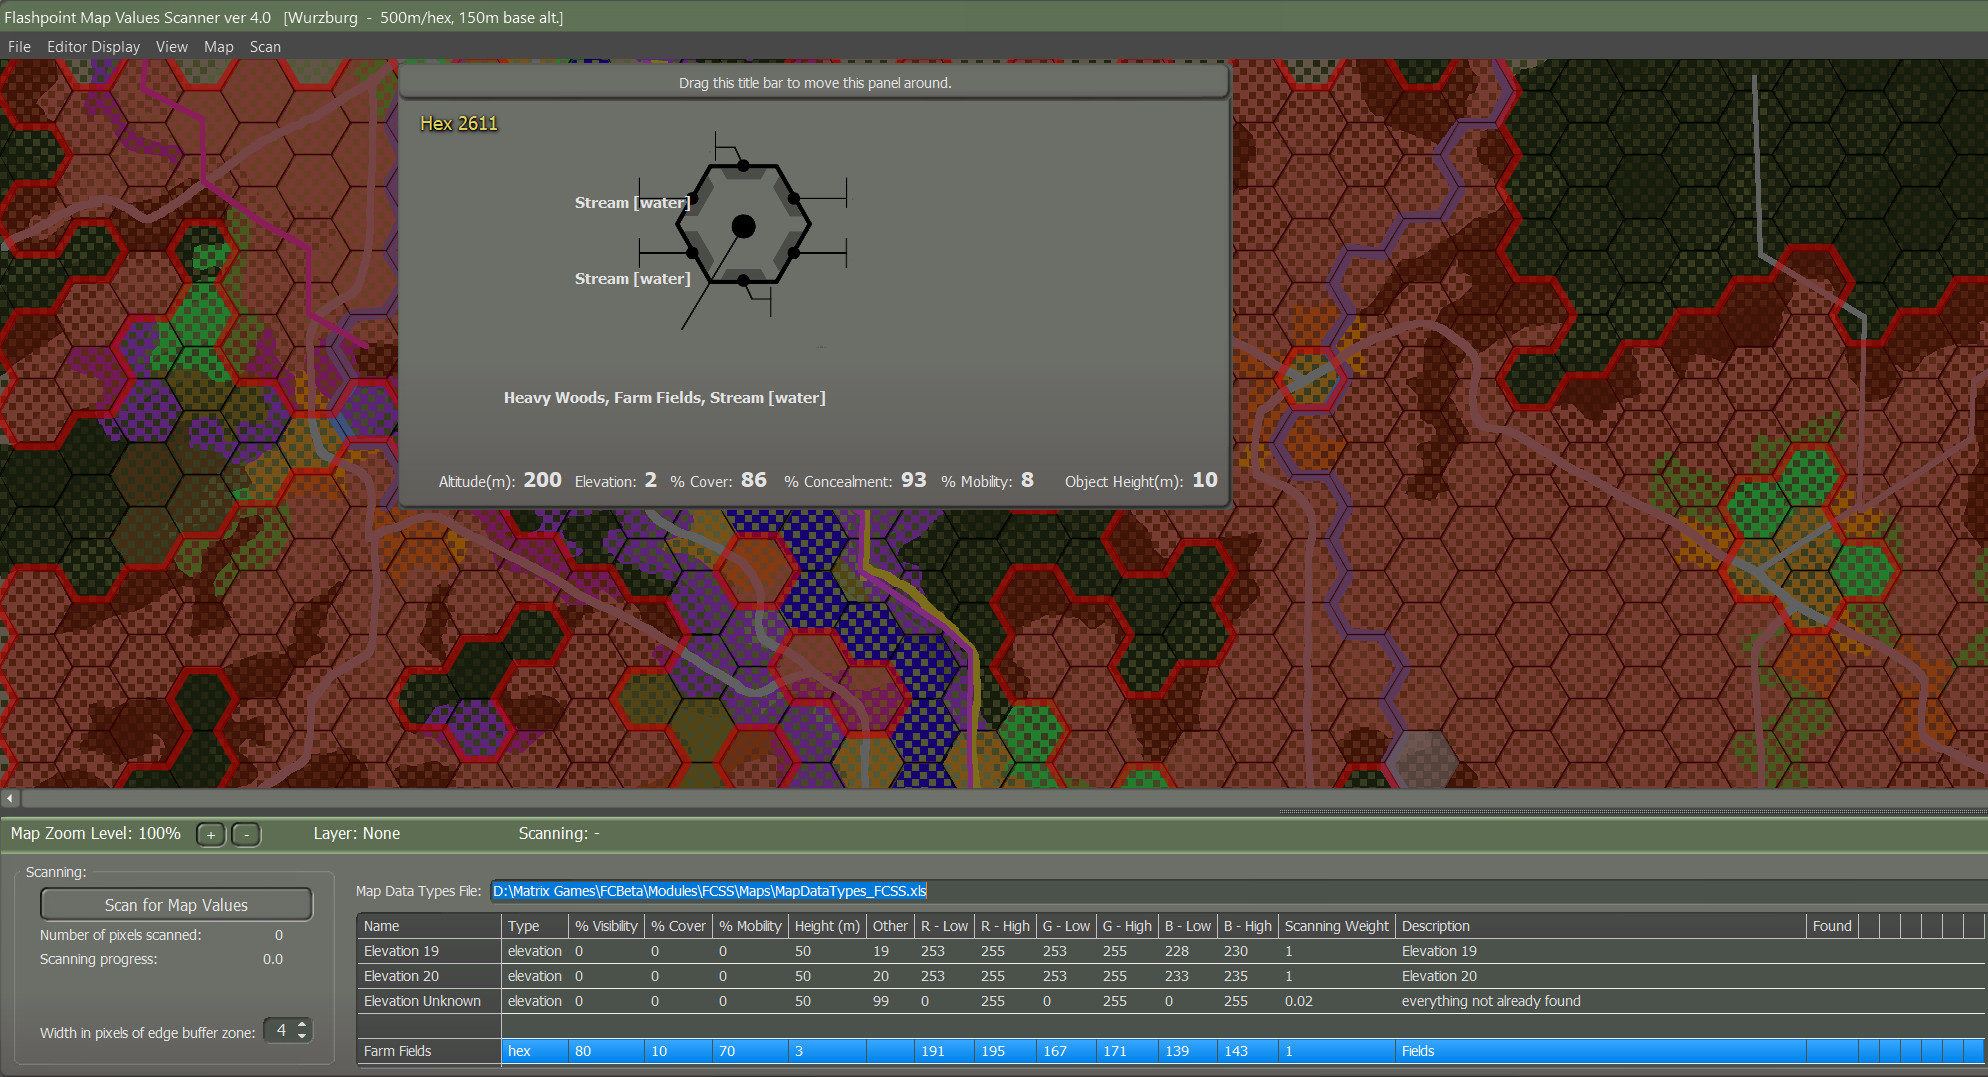This screenshot has width=1988, height=1077.
Task: Select Elevation 19 in Name column
Action: tap(429, 951)
